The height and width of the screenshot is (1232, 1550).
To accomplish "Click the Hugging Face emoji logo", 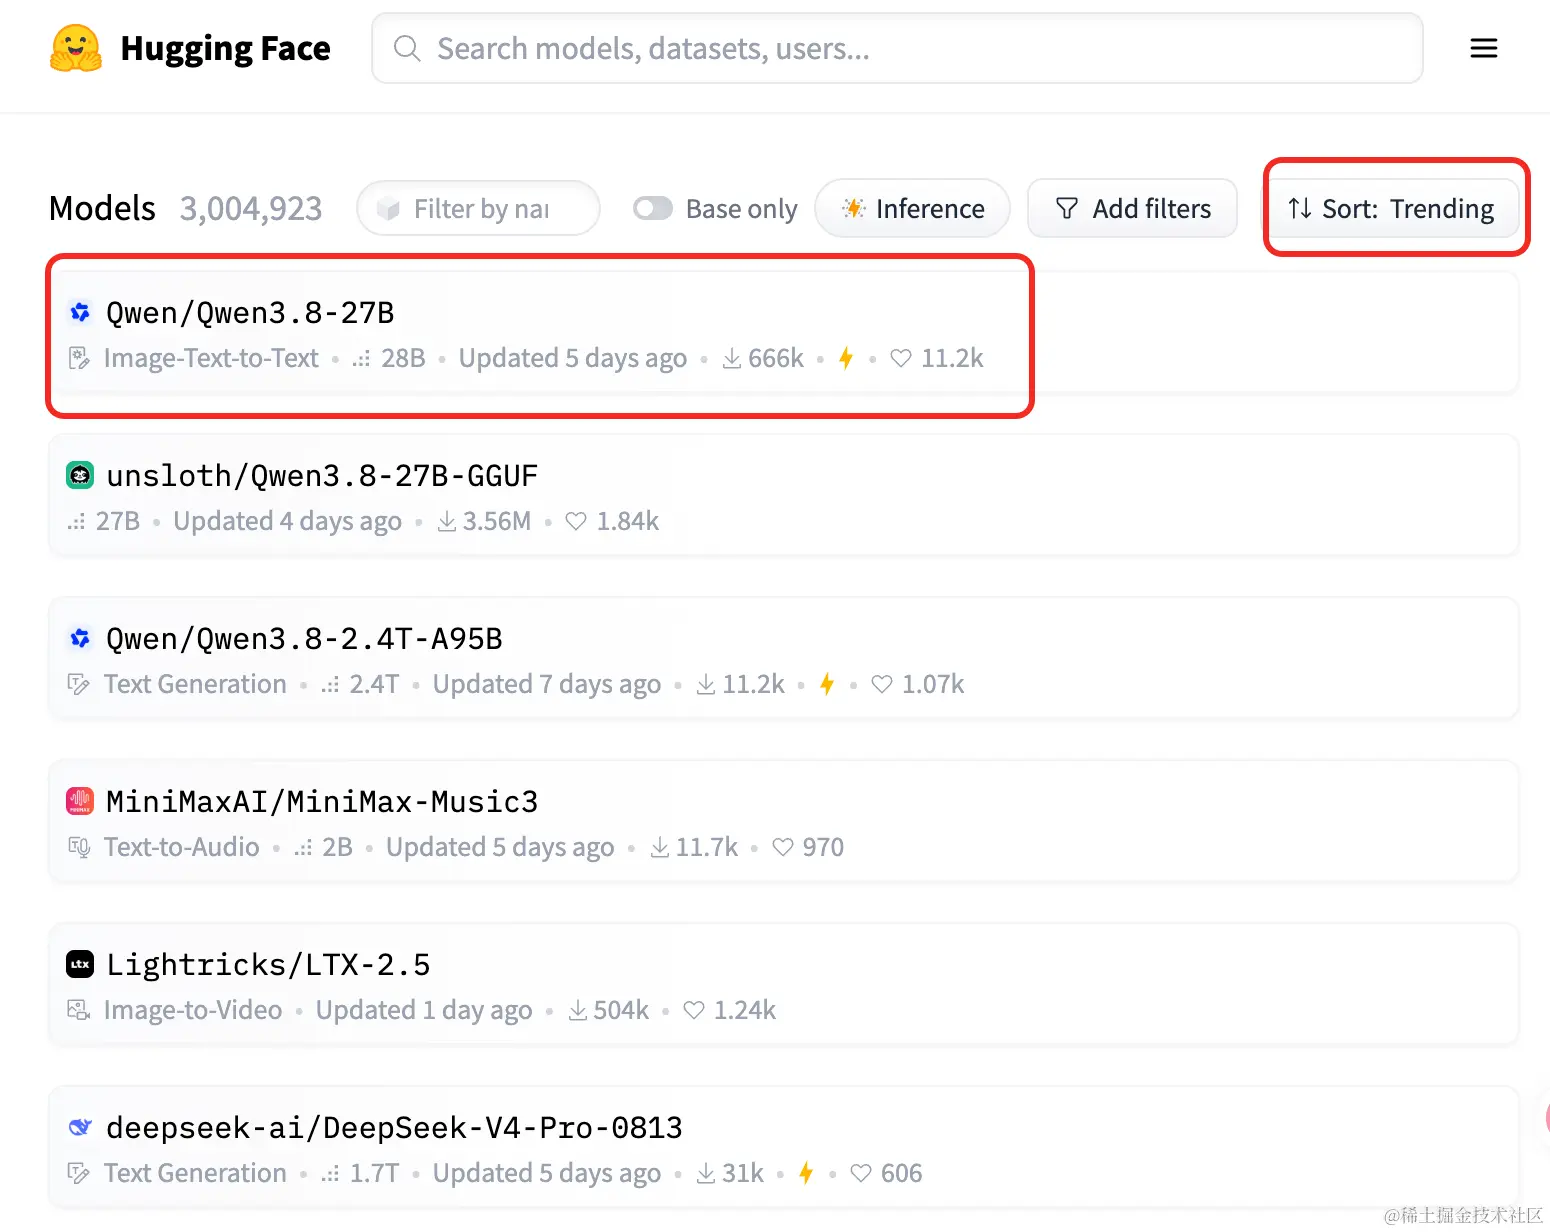I will (x=76, y=48).
